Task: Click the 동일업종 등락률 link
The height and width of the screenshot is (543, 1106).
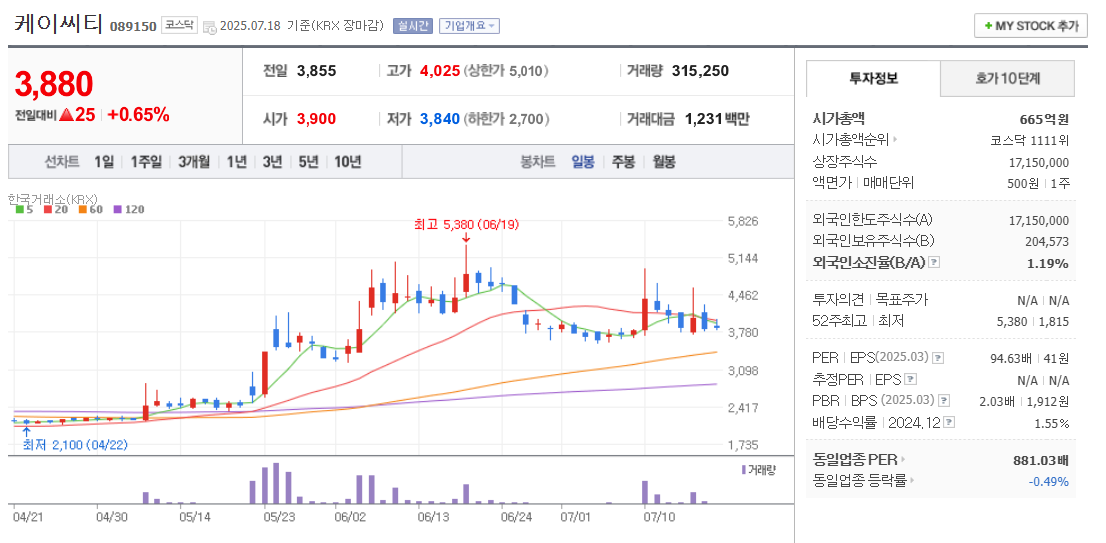Action: (x=859, y=481)
